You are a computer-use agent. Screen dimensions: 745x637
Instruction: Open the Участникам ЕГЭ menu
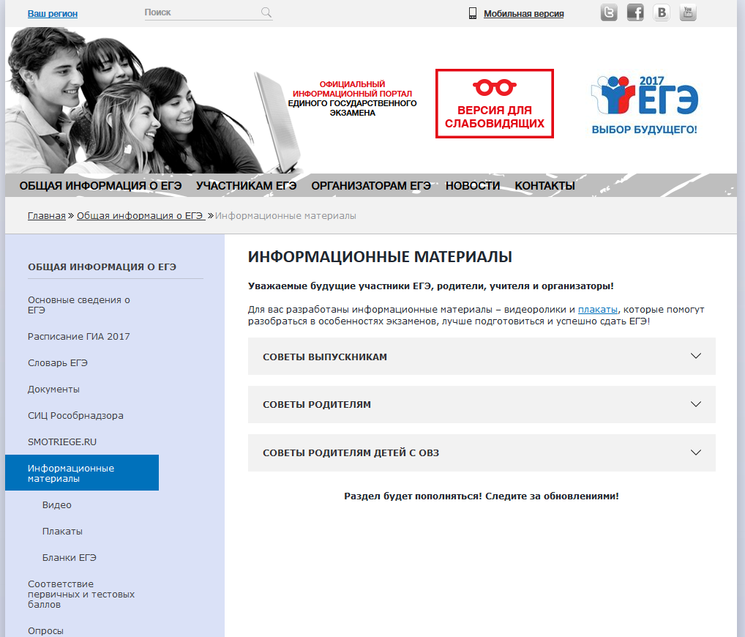coord(246,186)
